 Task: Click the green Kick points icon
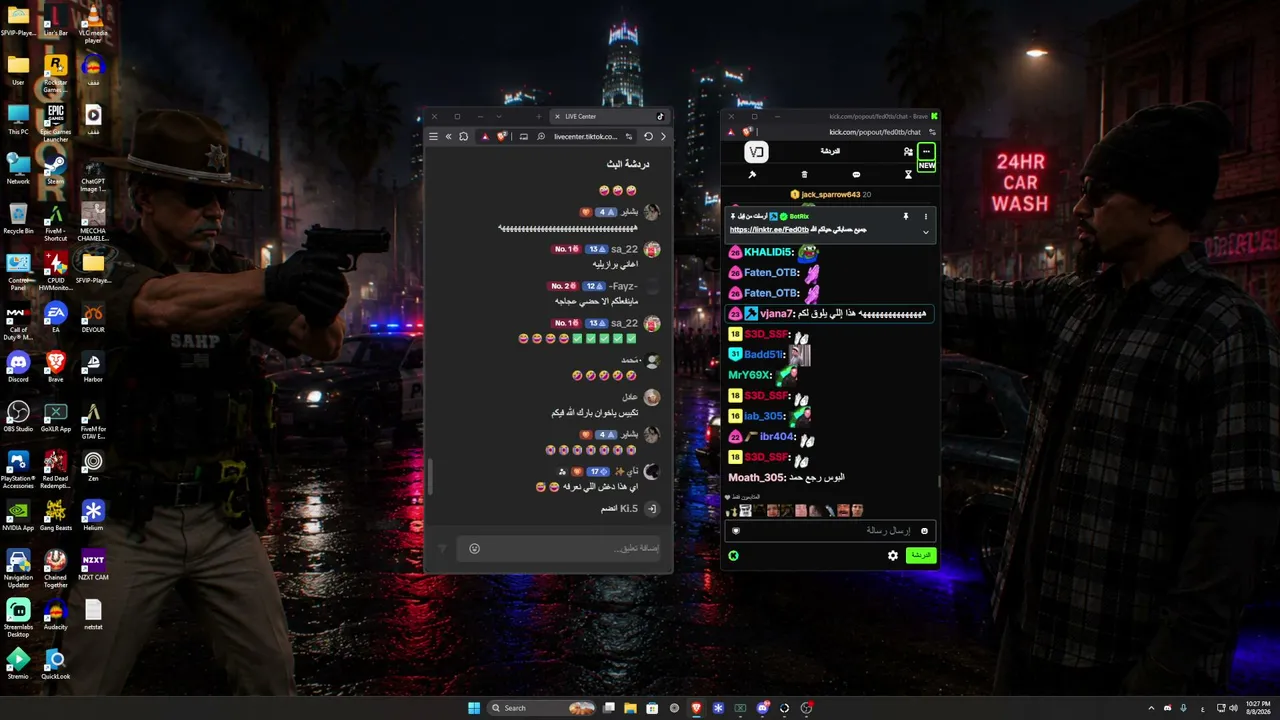[x=733, y=555]
